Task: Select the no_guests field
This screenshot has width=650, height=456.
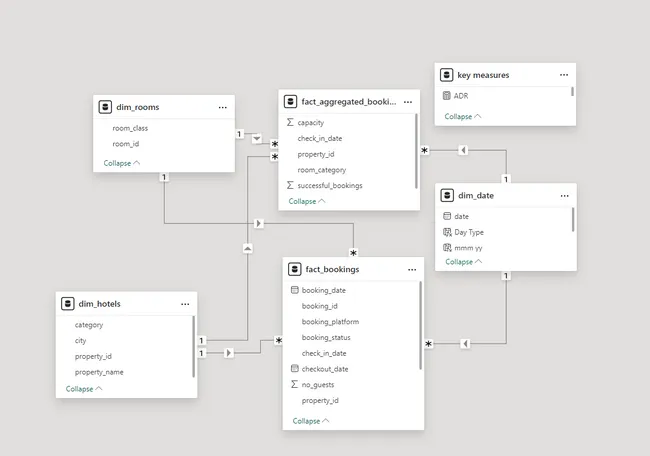Action: pyautogui.click(x=318, y=384)
